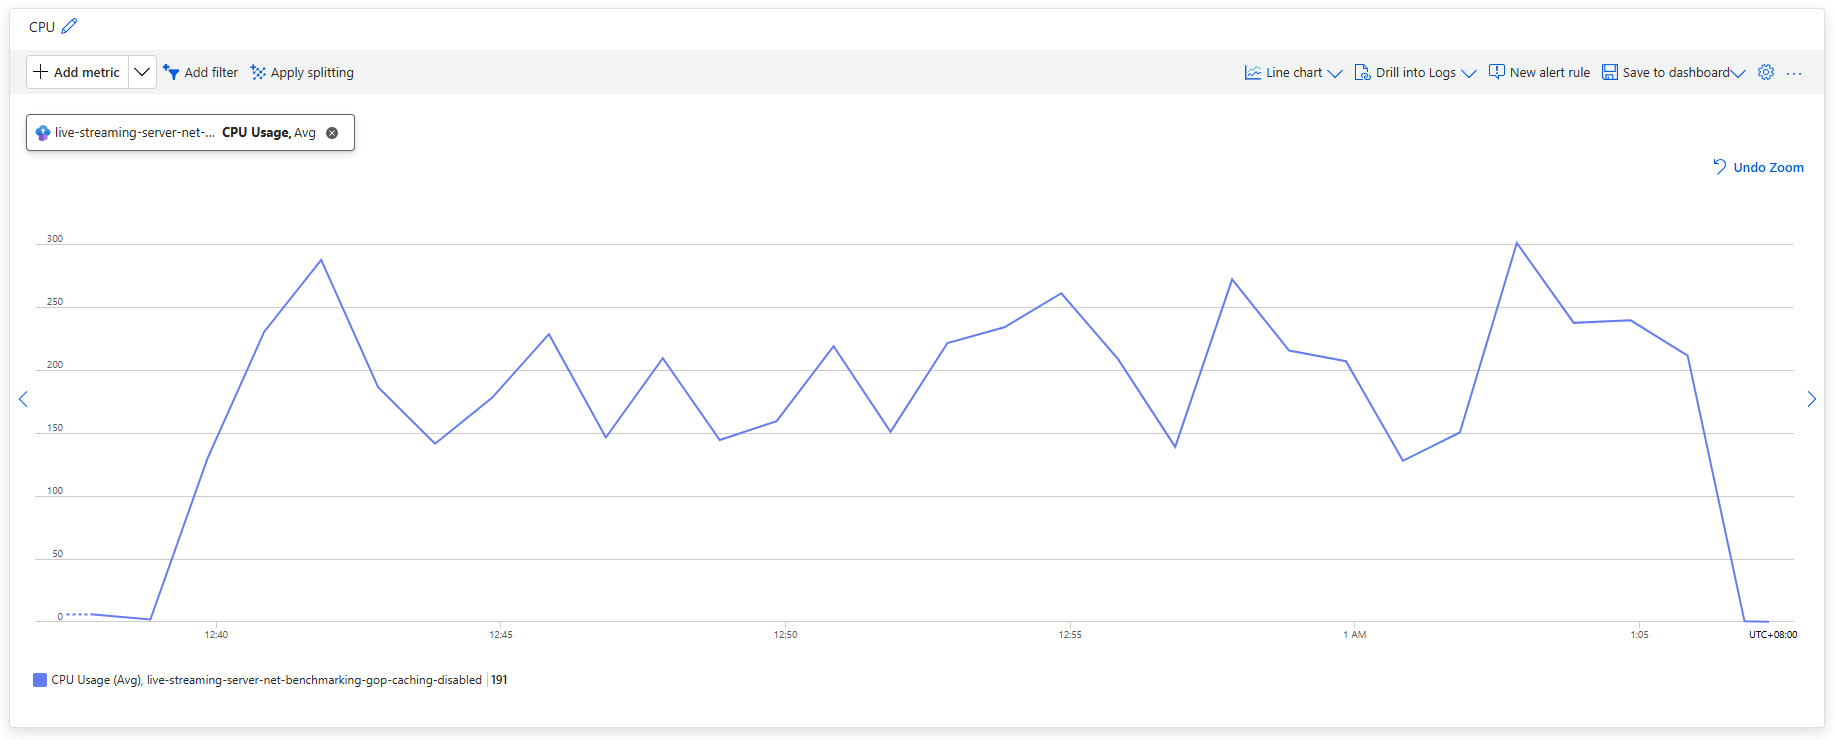The width and height of the screenshot is (1834, 740).
Task: Expand Drill into Logs menu
Action: pos(1415,72)
